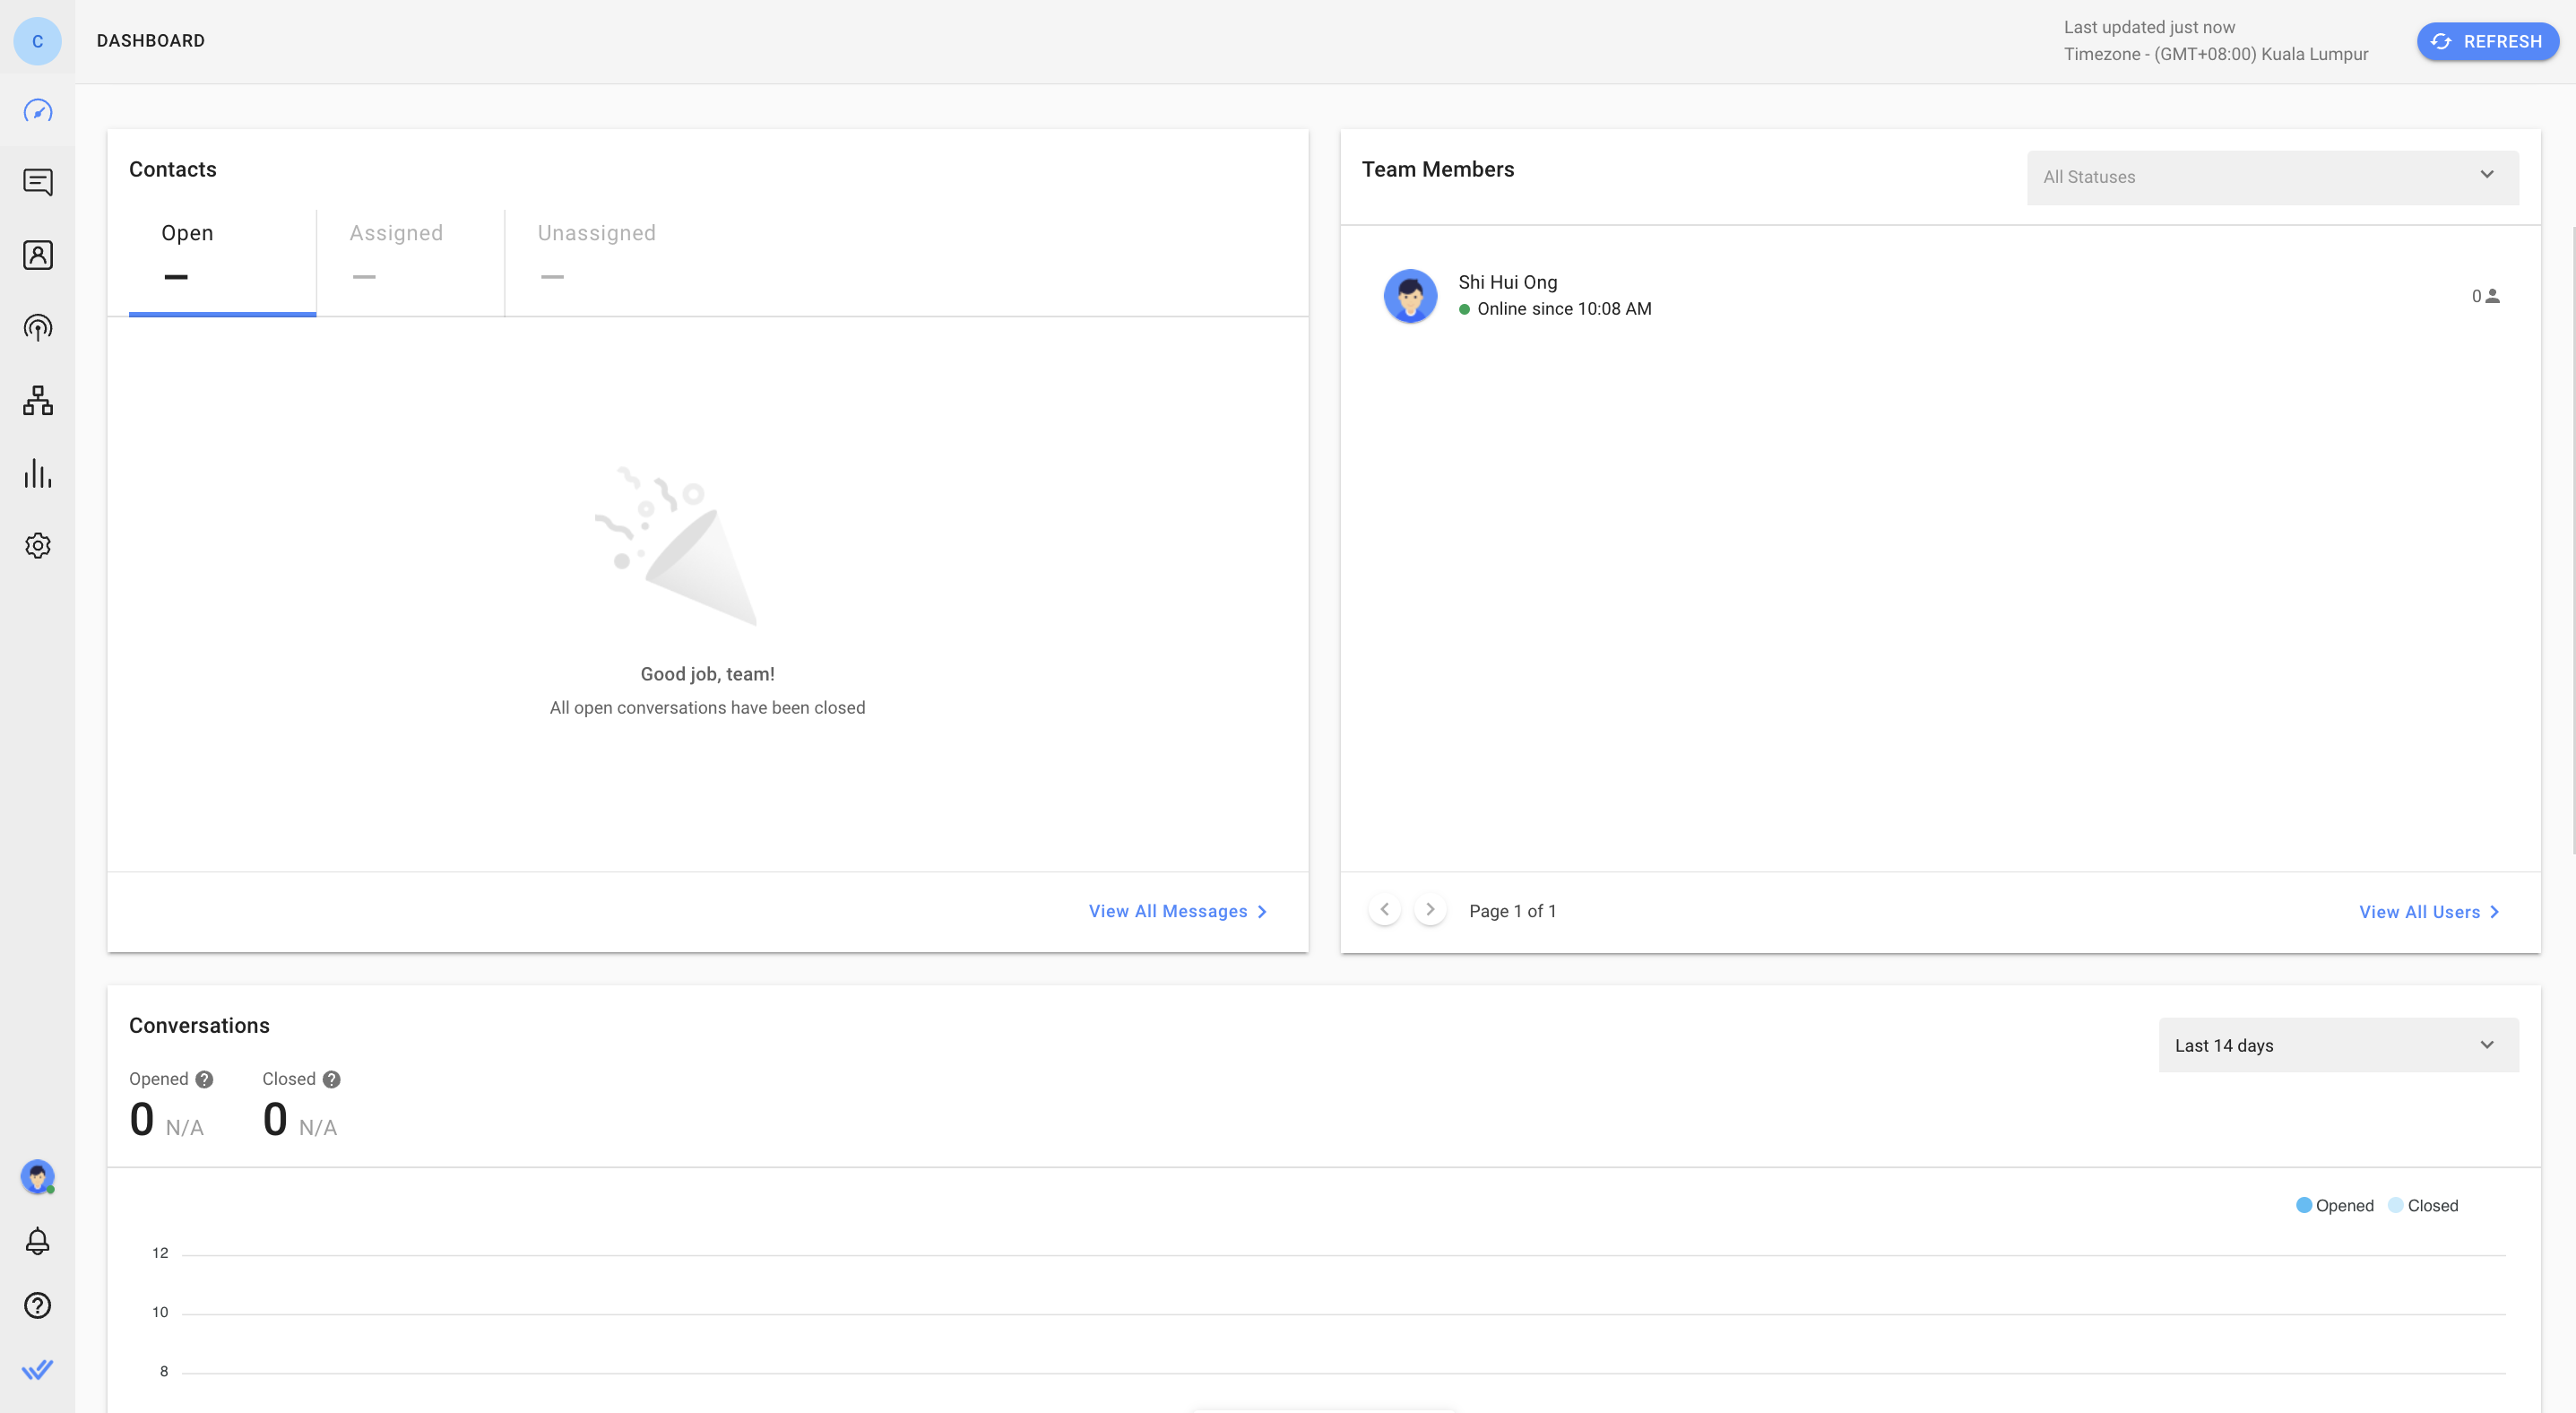
Task: Open the notifications bell icon
Action: pos(39,1241)
